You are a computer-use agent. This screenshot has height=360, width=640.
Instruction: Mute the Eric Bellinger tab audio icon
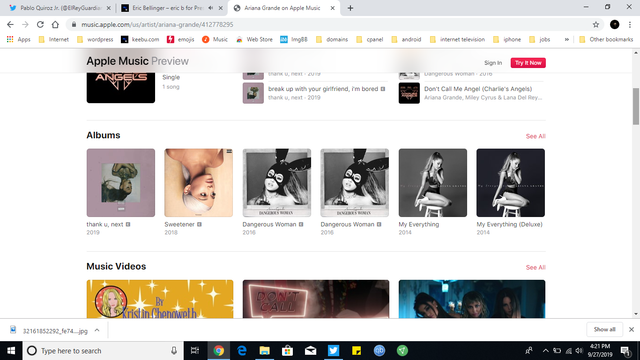pos(211,8)
